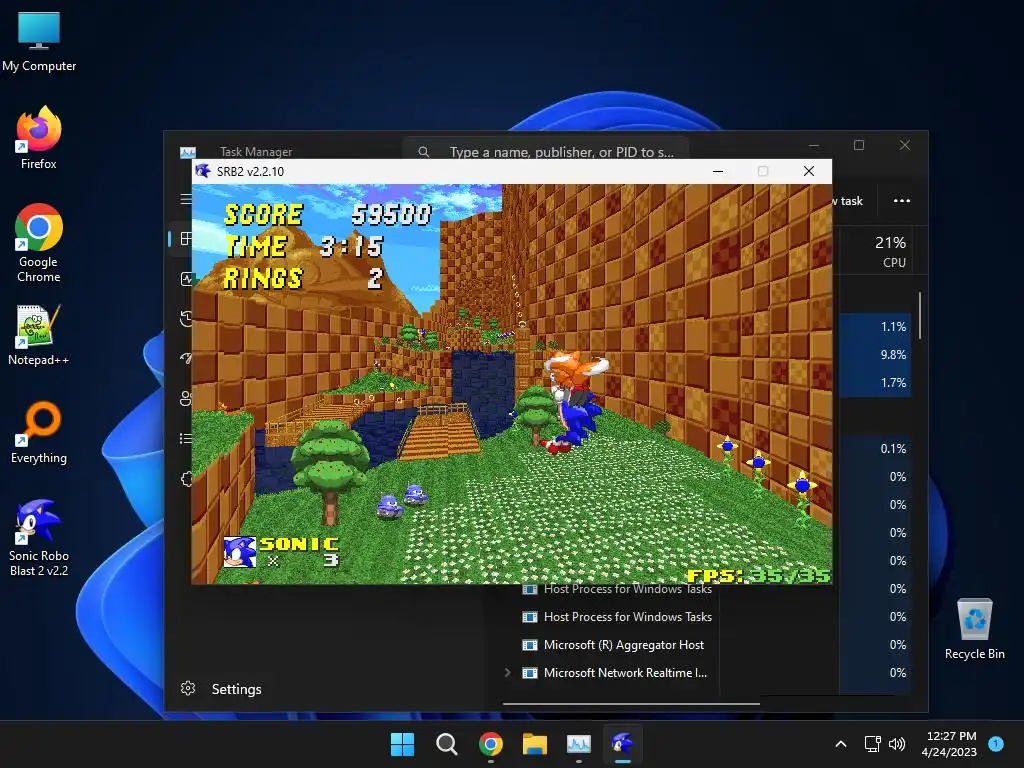Click the FPS counter in the game
Image resolution: width=1024 pixels, height=768 pixels.
tap(758, 575)
